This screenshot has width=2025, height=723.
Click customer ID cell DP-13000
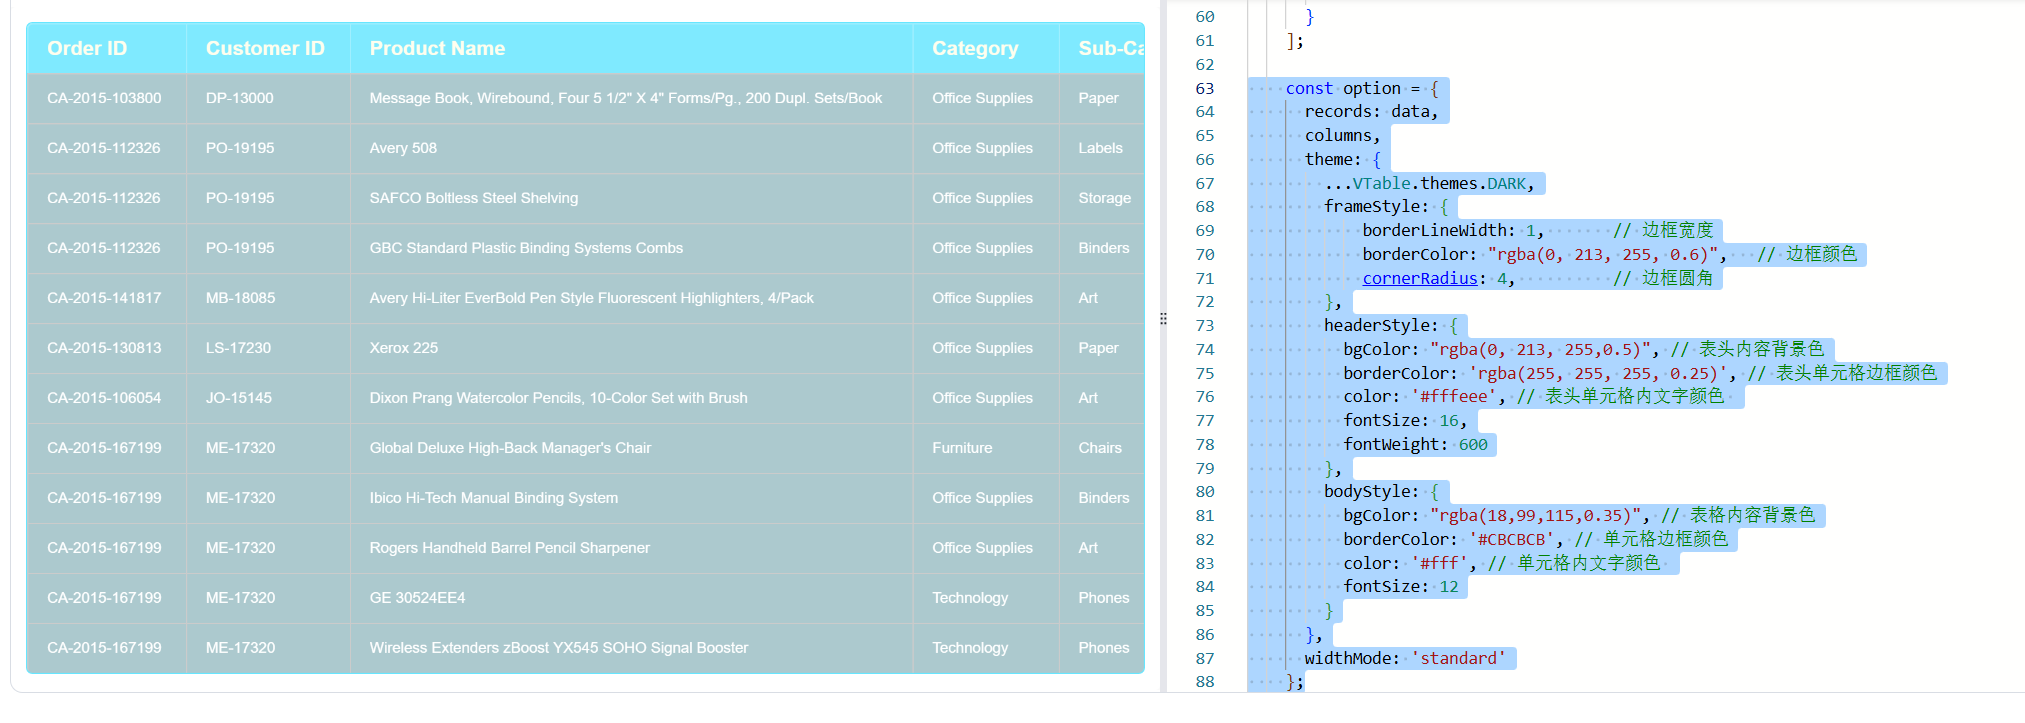point(268,98)
